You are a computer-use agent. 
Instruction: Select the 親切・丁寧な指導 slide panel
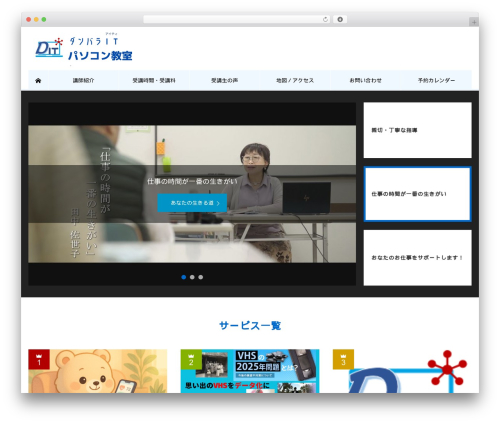(417, 130)
